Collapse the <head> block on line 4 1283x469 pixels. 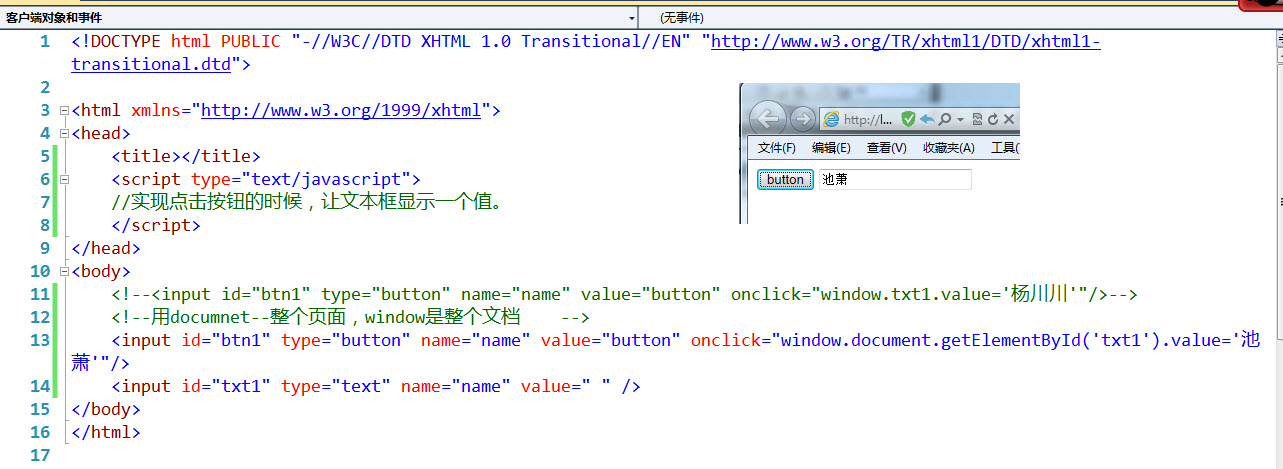(64, 133)
